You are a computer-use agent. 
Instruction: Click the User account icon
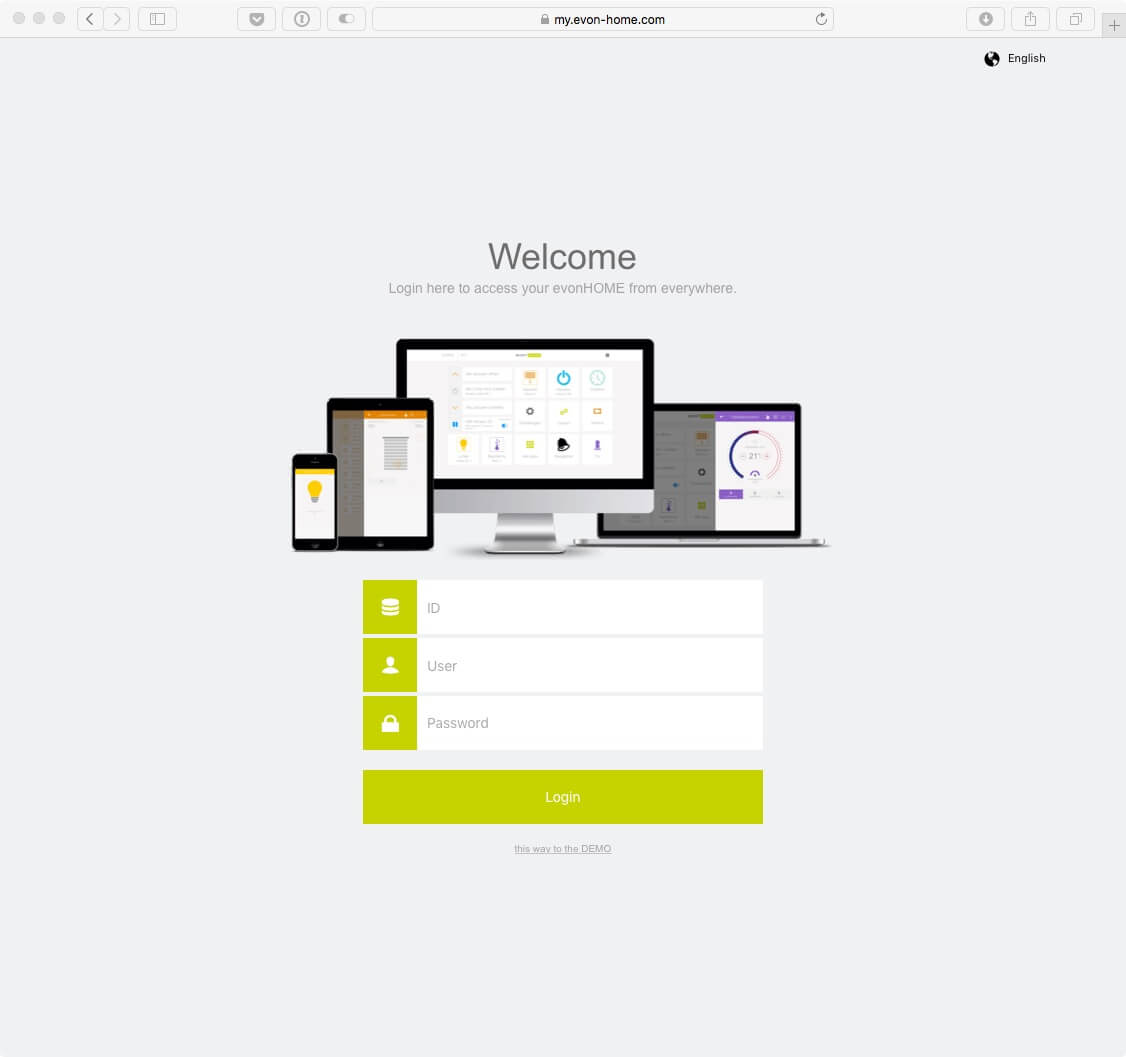pos(389,664)
